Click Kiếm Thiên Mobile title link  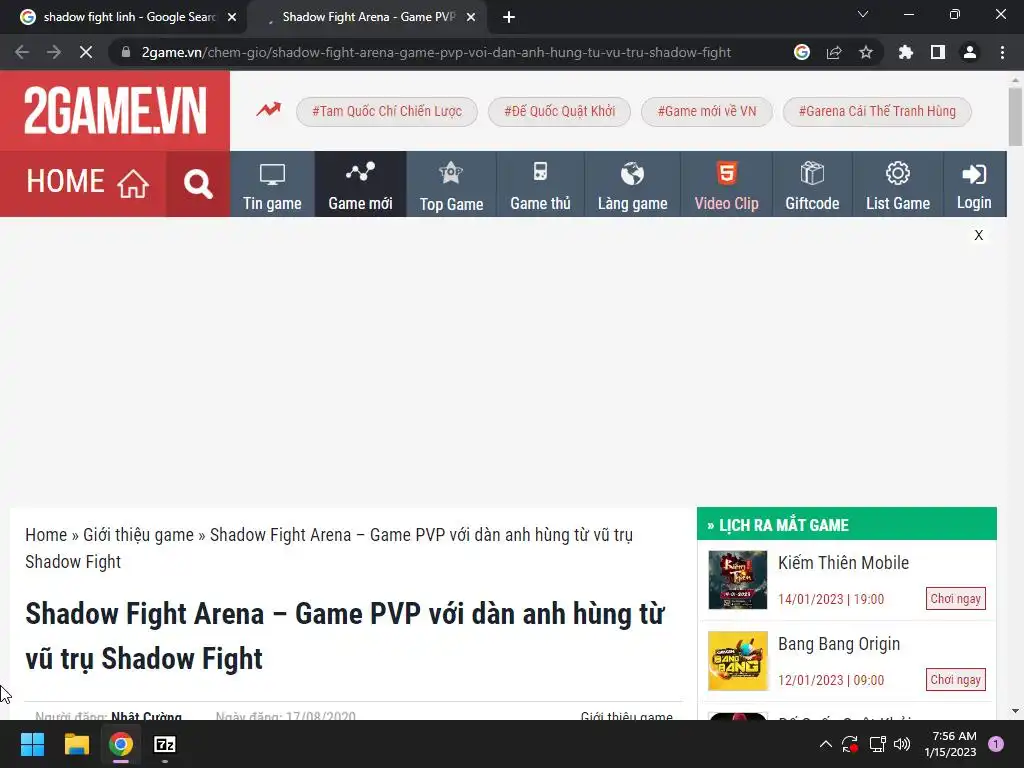843,562
